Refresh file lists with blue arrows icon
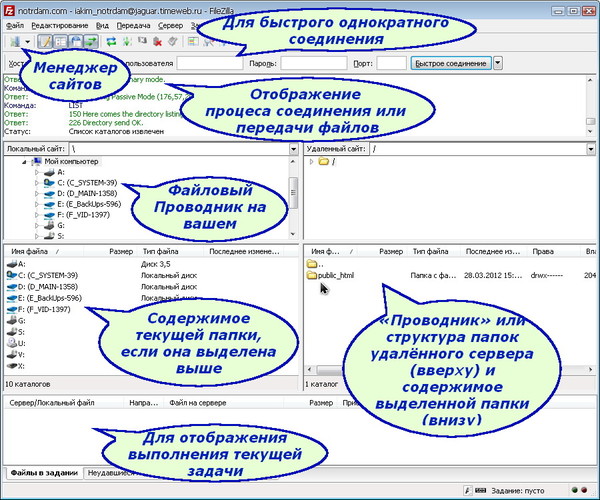Image resolution: width=600 pixels, height=500 pixels. click(x=111, y=41)
